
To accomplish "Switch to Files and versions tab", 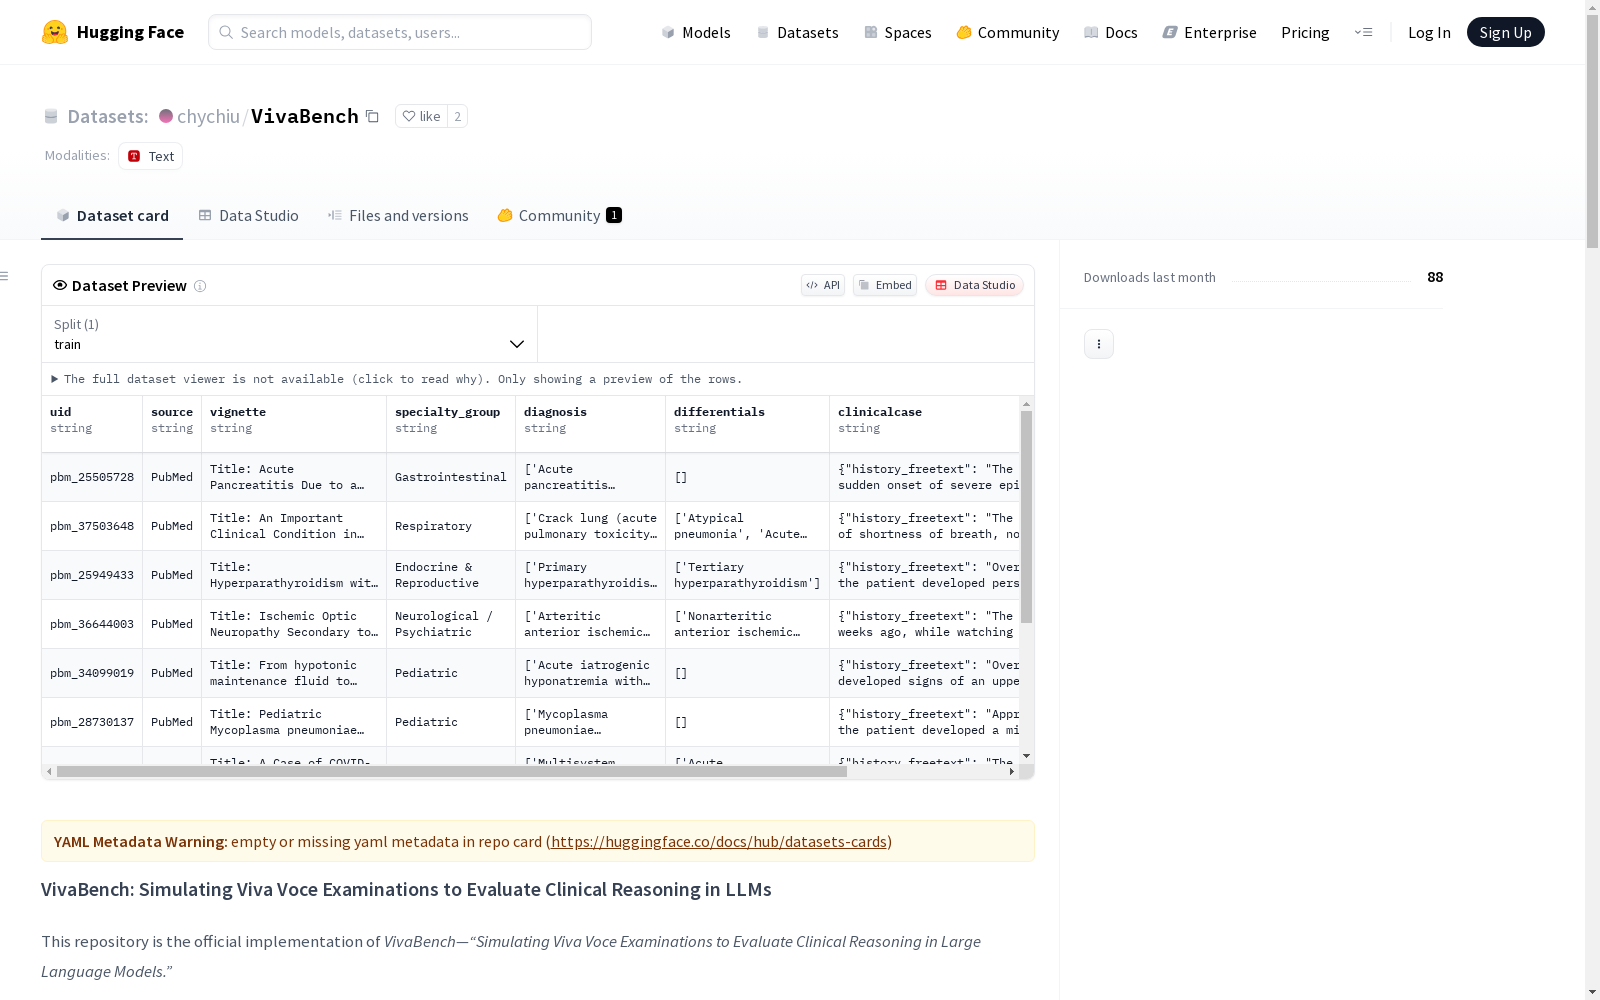I will click(398, 216).
